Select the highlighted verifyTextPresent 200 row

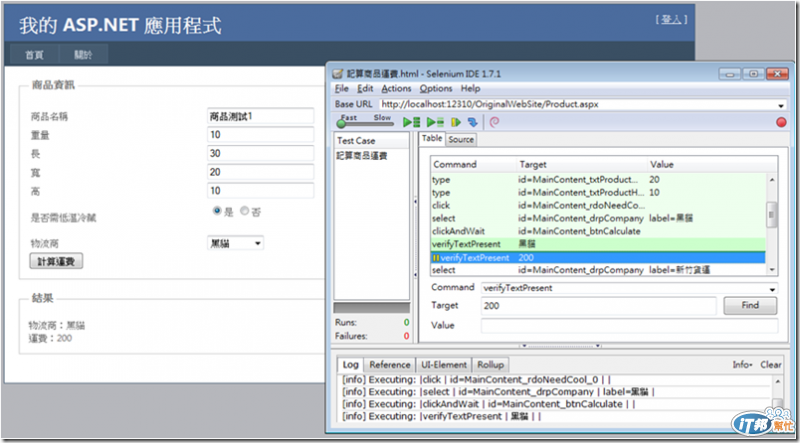click(x=598, y=258)
